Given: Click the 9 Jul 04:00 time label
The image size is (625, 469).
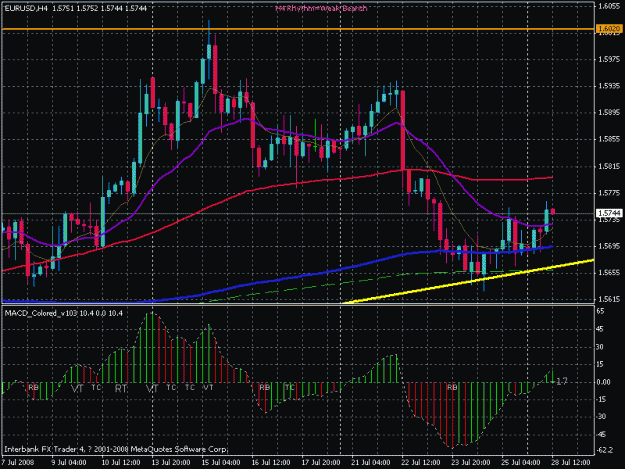Looking at the screenshot, I should point(69,462).
